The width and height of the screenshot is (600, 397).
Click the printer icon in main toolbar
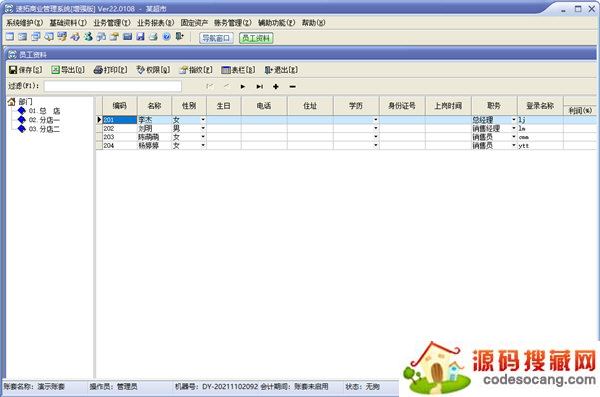tap(153, 37)
